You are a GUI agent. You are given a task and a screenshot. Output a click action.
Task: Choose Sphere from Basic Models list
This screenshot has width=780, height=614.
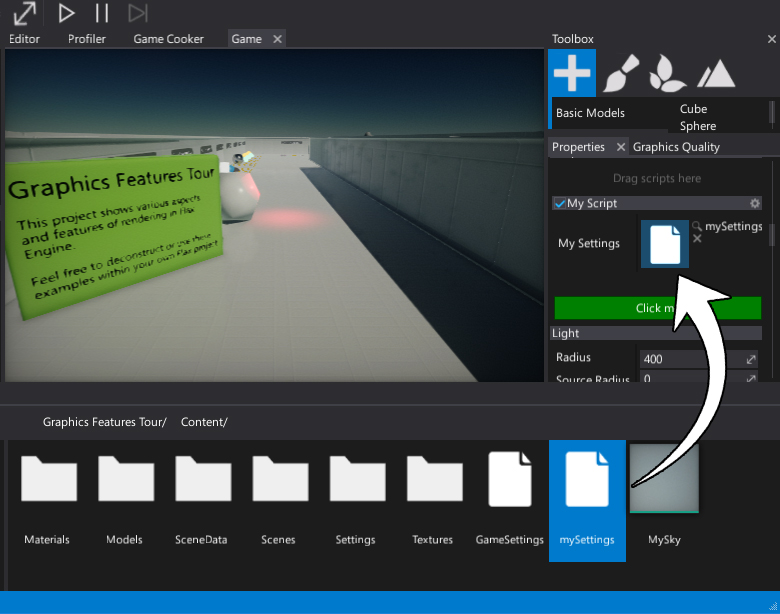tap(698, 126)
